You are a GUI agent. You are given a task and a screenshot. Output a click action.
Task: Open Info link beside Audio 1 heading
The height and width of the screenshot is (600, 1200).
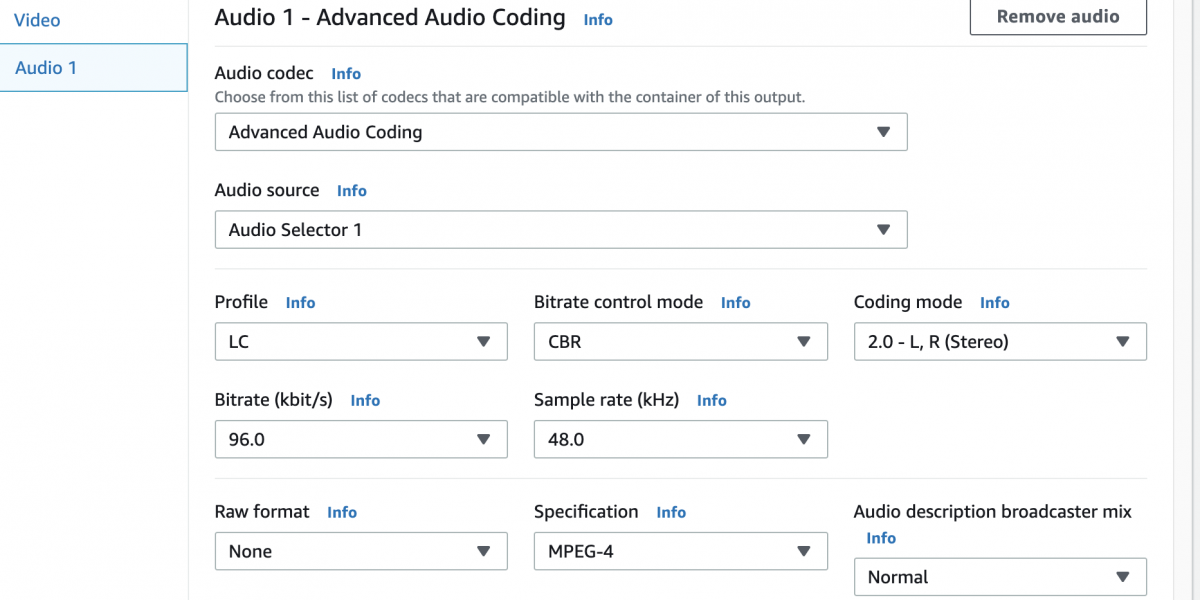(598, 20)
